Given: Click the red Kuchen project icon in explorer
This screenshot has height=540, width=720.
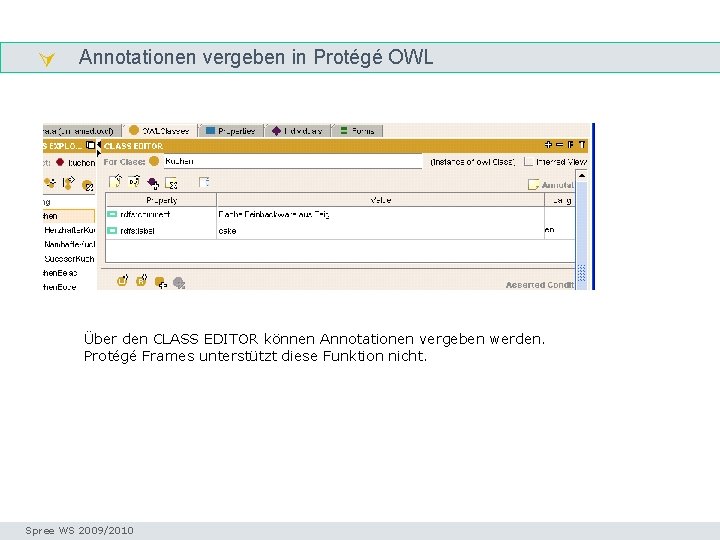Looking at the screenshot, I should [60, 162].
